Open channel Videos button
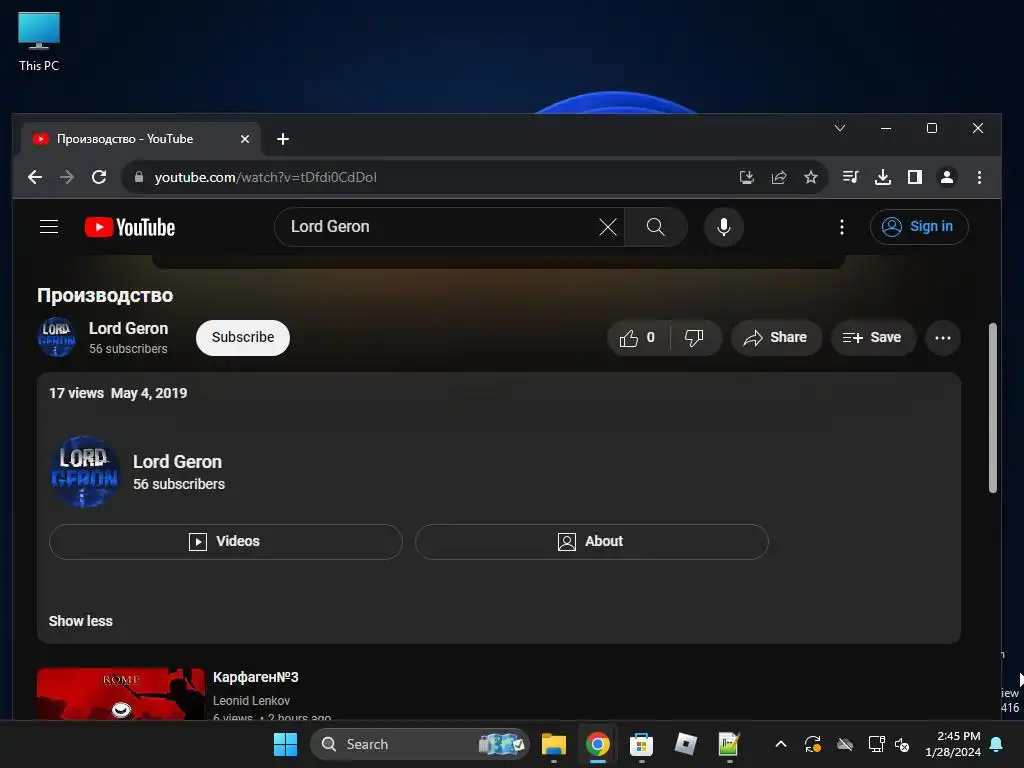1024x768 pixels. [x=225, y=541]
